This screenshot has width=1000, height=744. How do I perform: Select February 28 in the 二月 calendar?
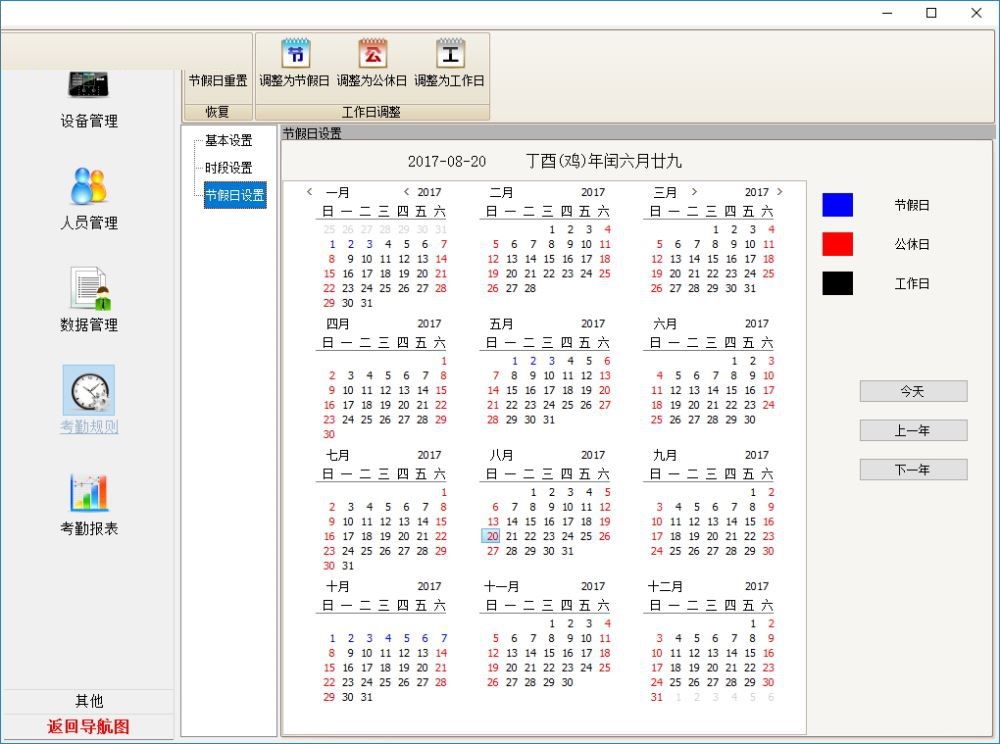(530, 288)
